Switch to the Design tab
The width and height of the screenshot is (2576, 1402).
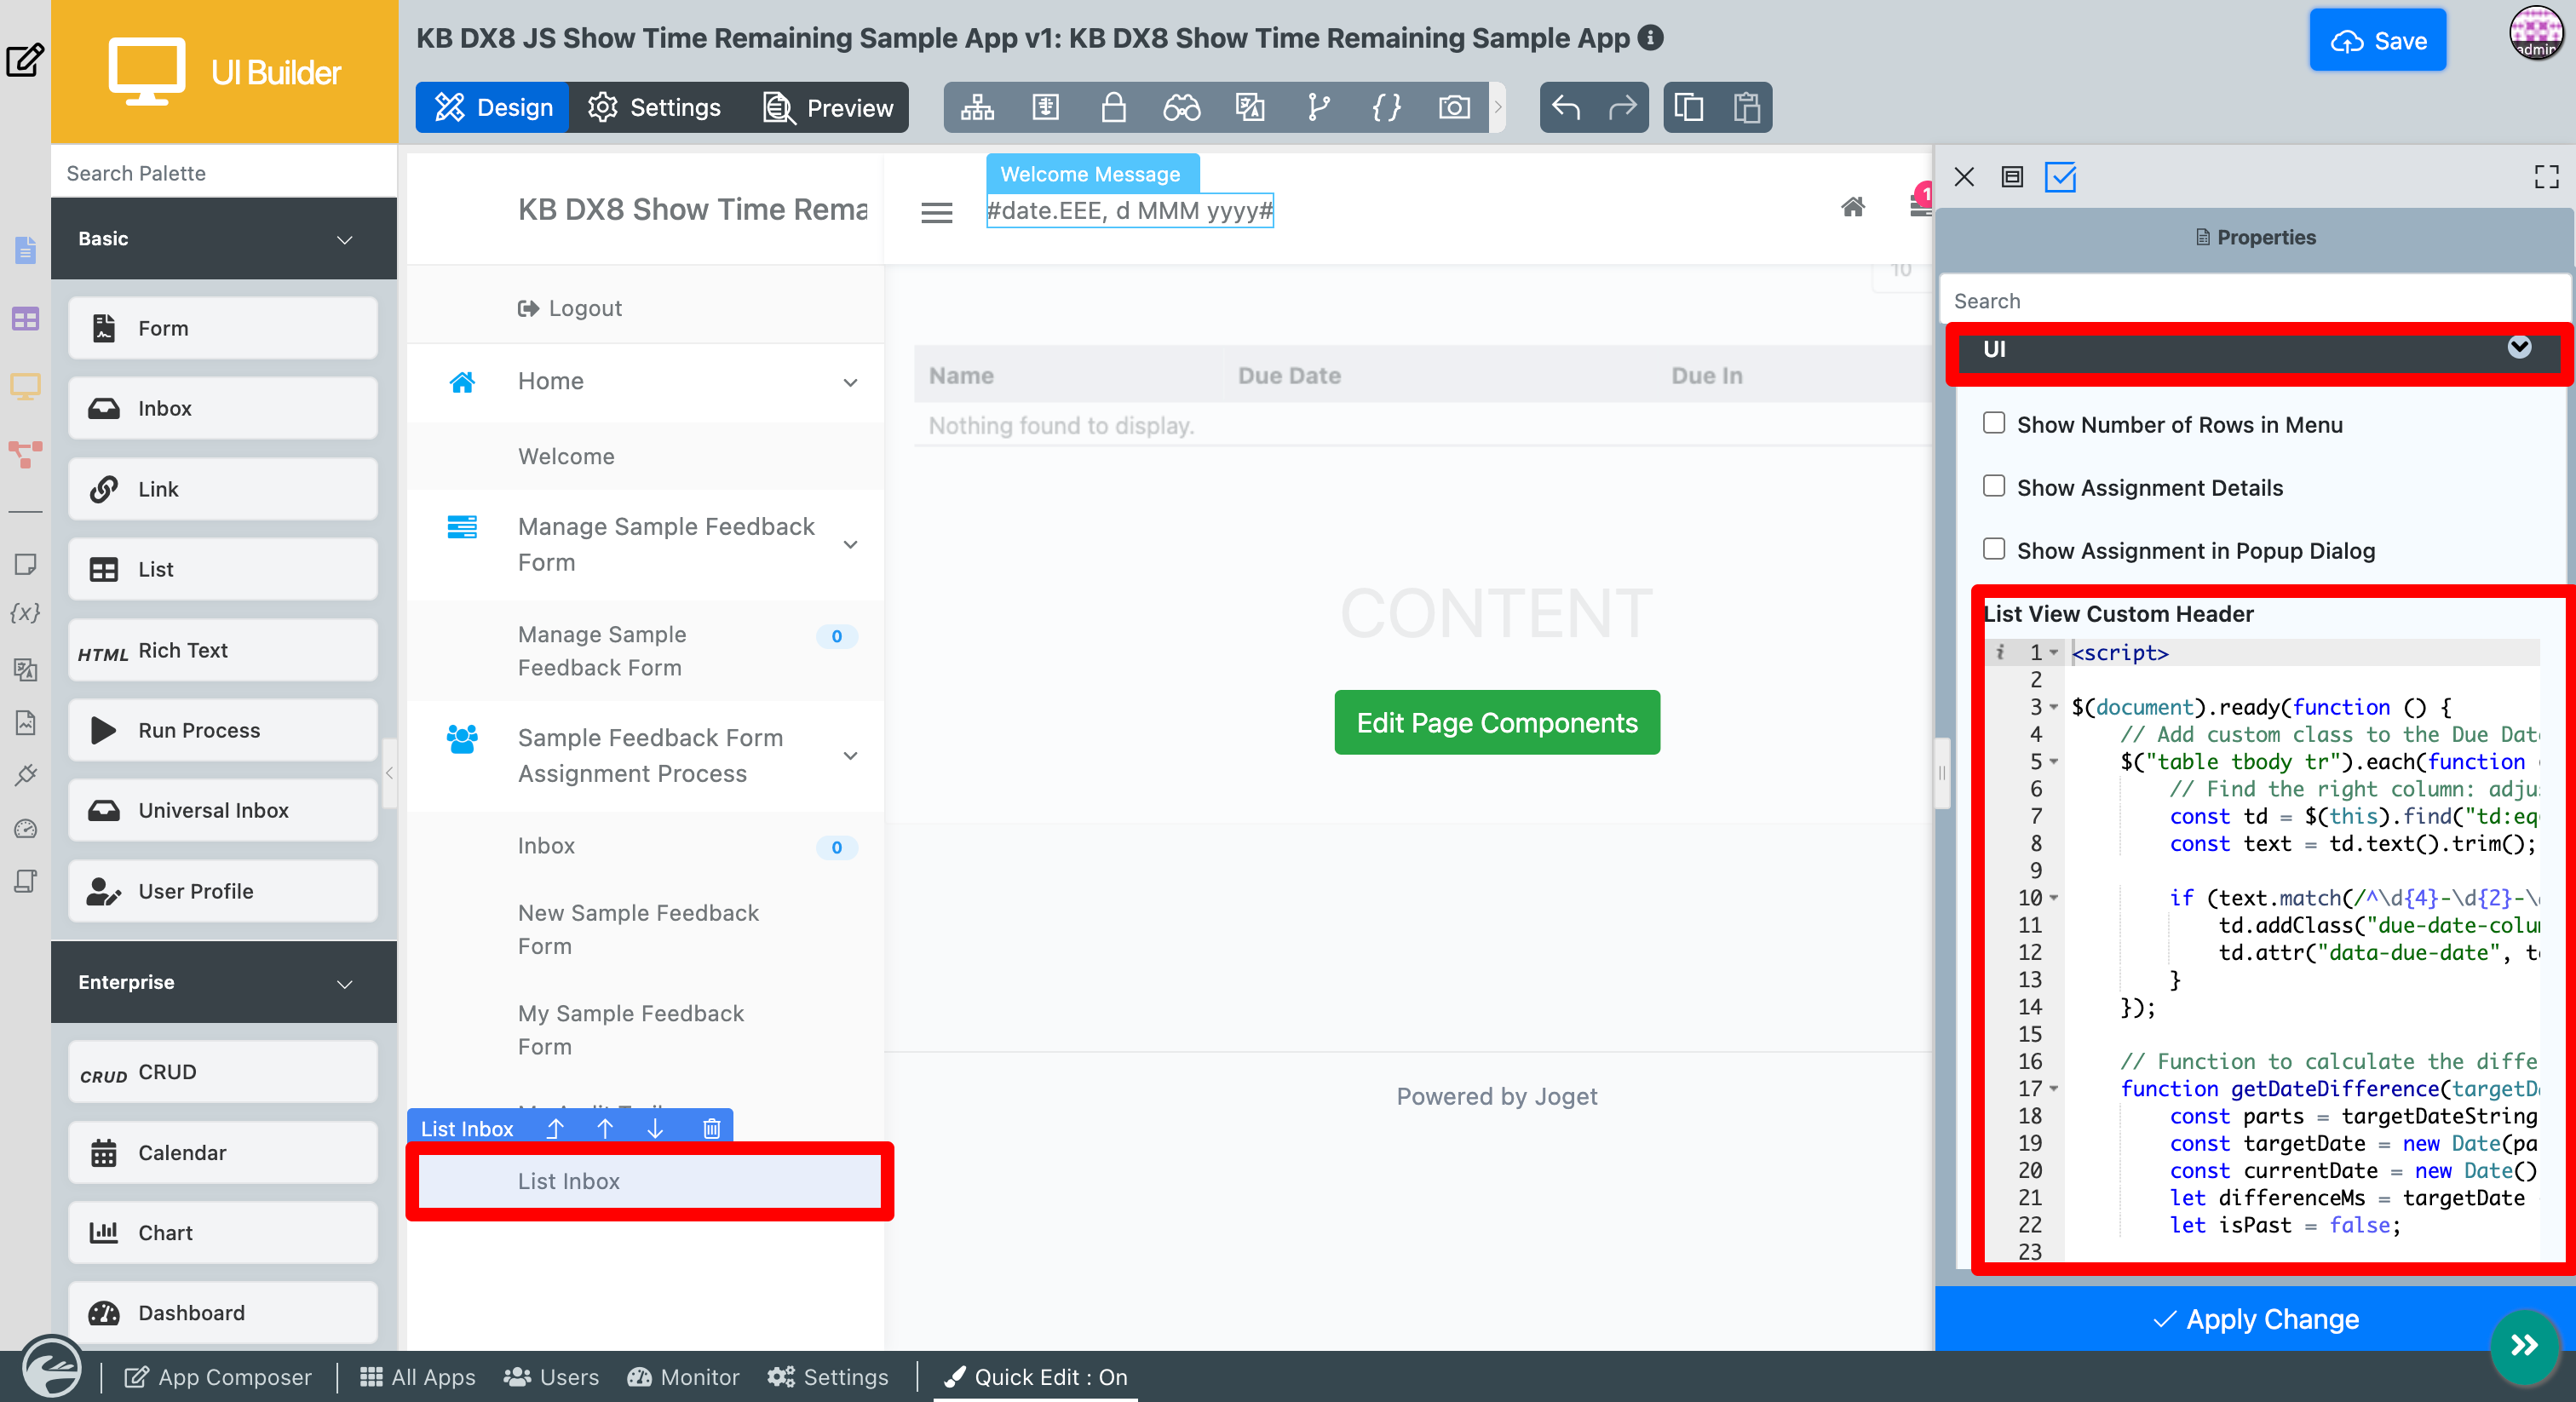(493, 107)
